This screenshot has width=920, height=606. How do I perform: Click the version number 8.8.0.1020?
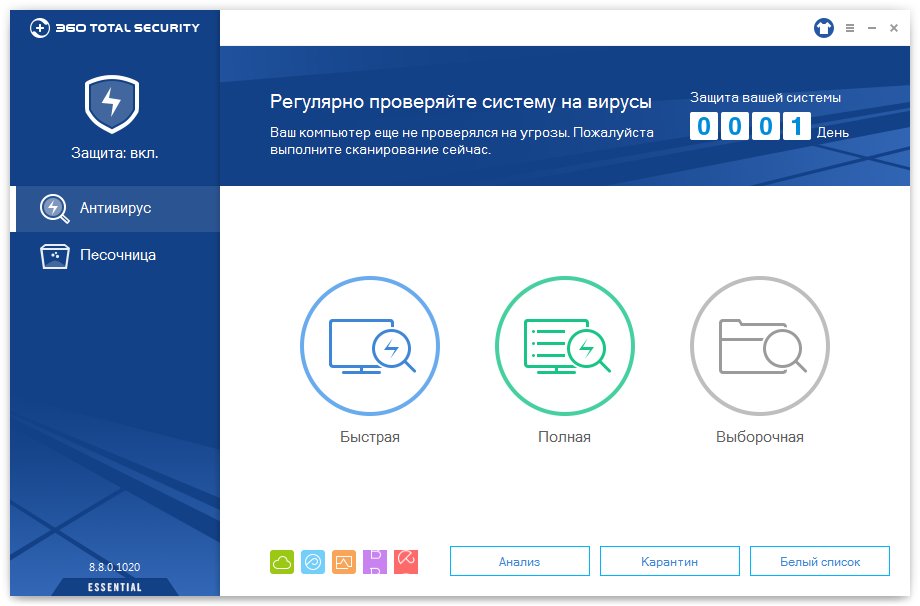114,567
